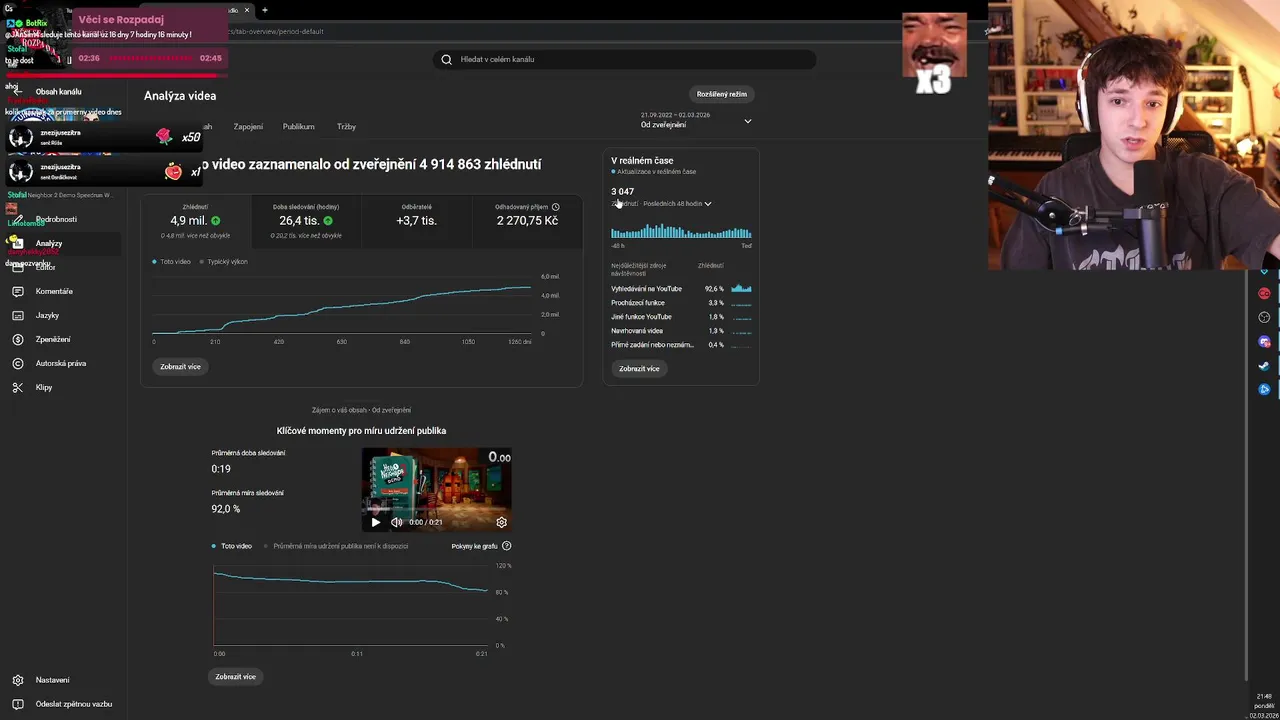Click the Pokyny ke grafu link

coord(474,546)
